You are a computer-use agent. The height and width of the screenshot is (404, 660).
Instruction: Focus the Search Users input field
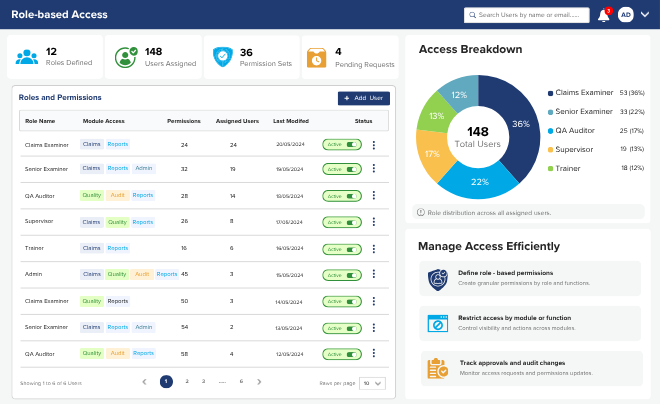(x=527, y=15)
